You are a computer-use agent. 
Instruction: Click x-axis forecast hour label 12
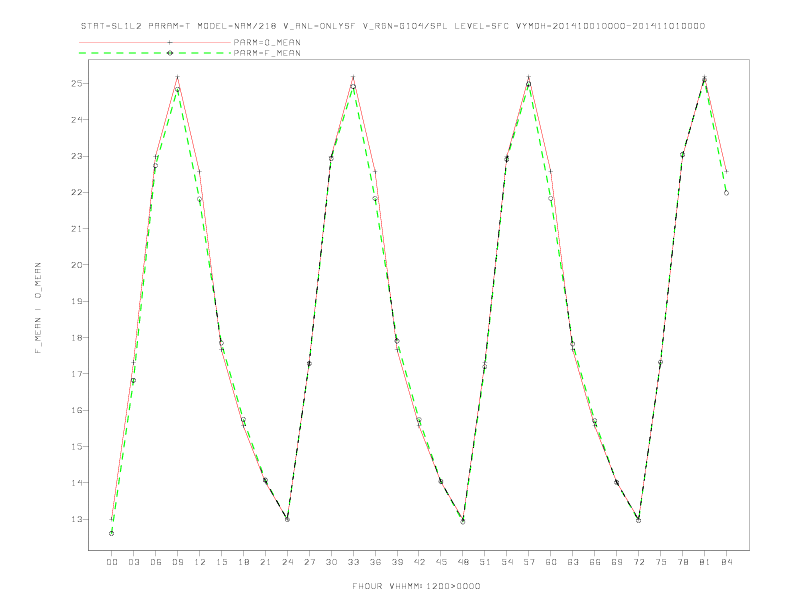tap(200, 562)
